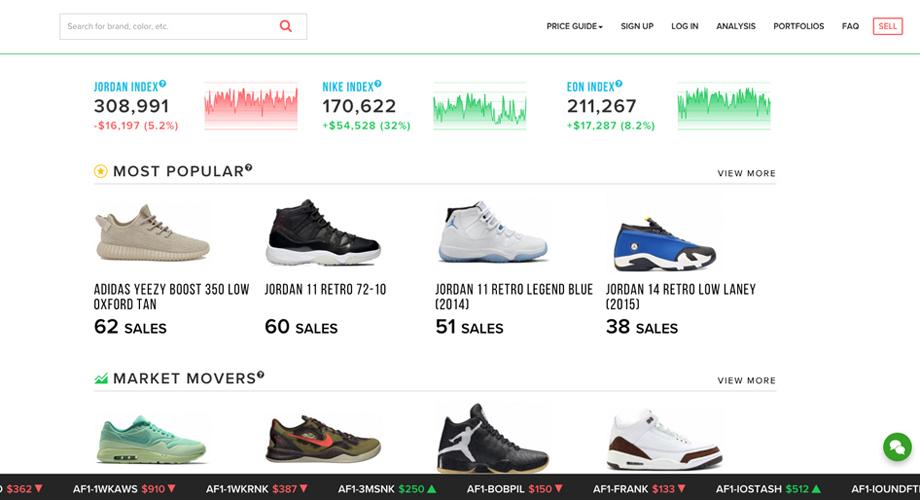The height and width of the screenshot is (500, 920).
Task: Open the Analysis menu item
Action: point(736,26)
